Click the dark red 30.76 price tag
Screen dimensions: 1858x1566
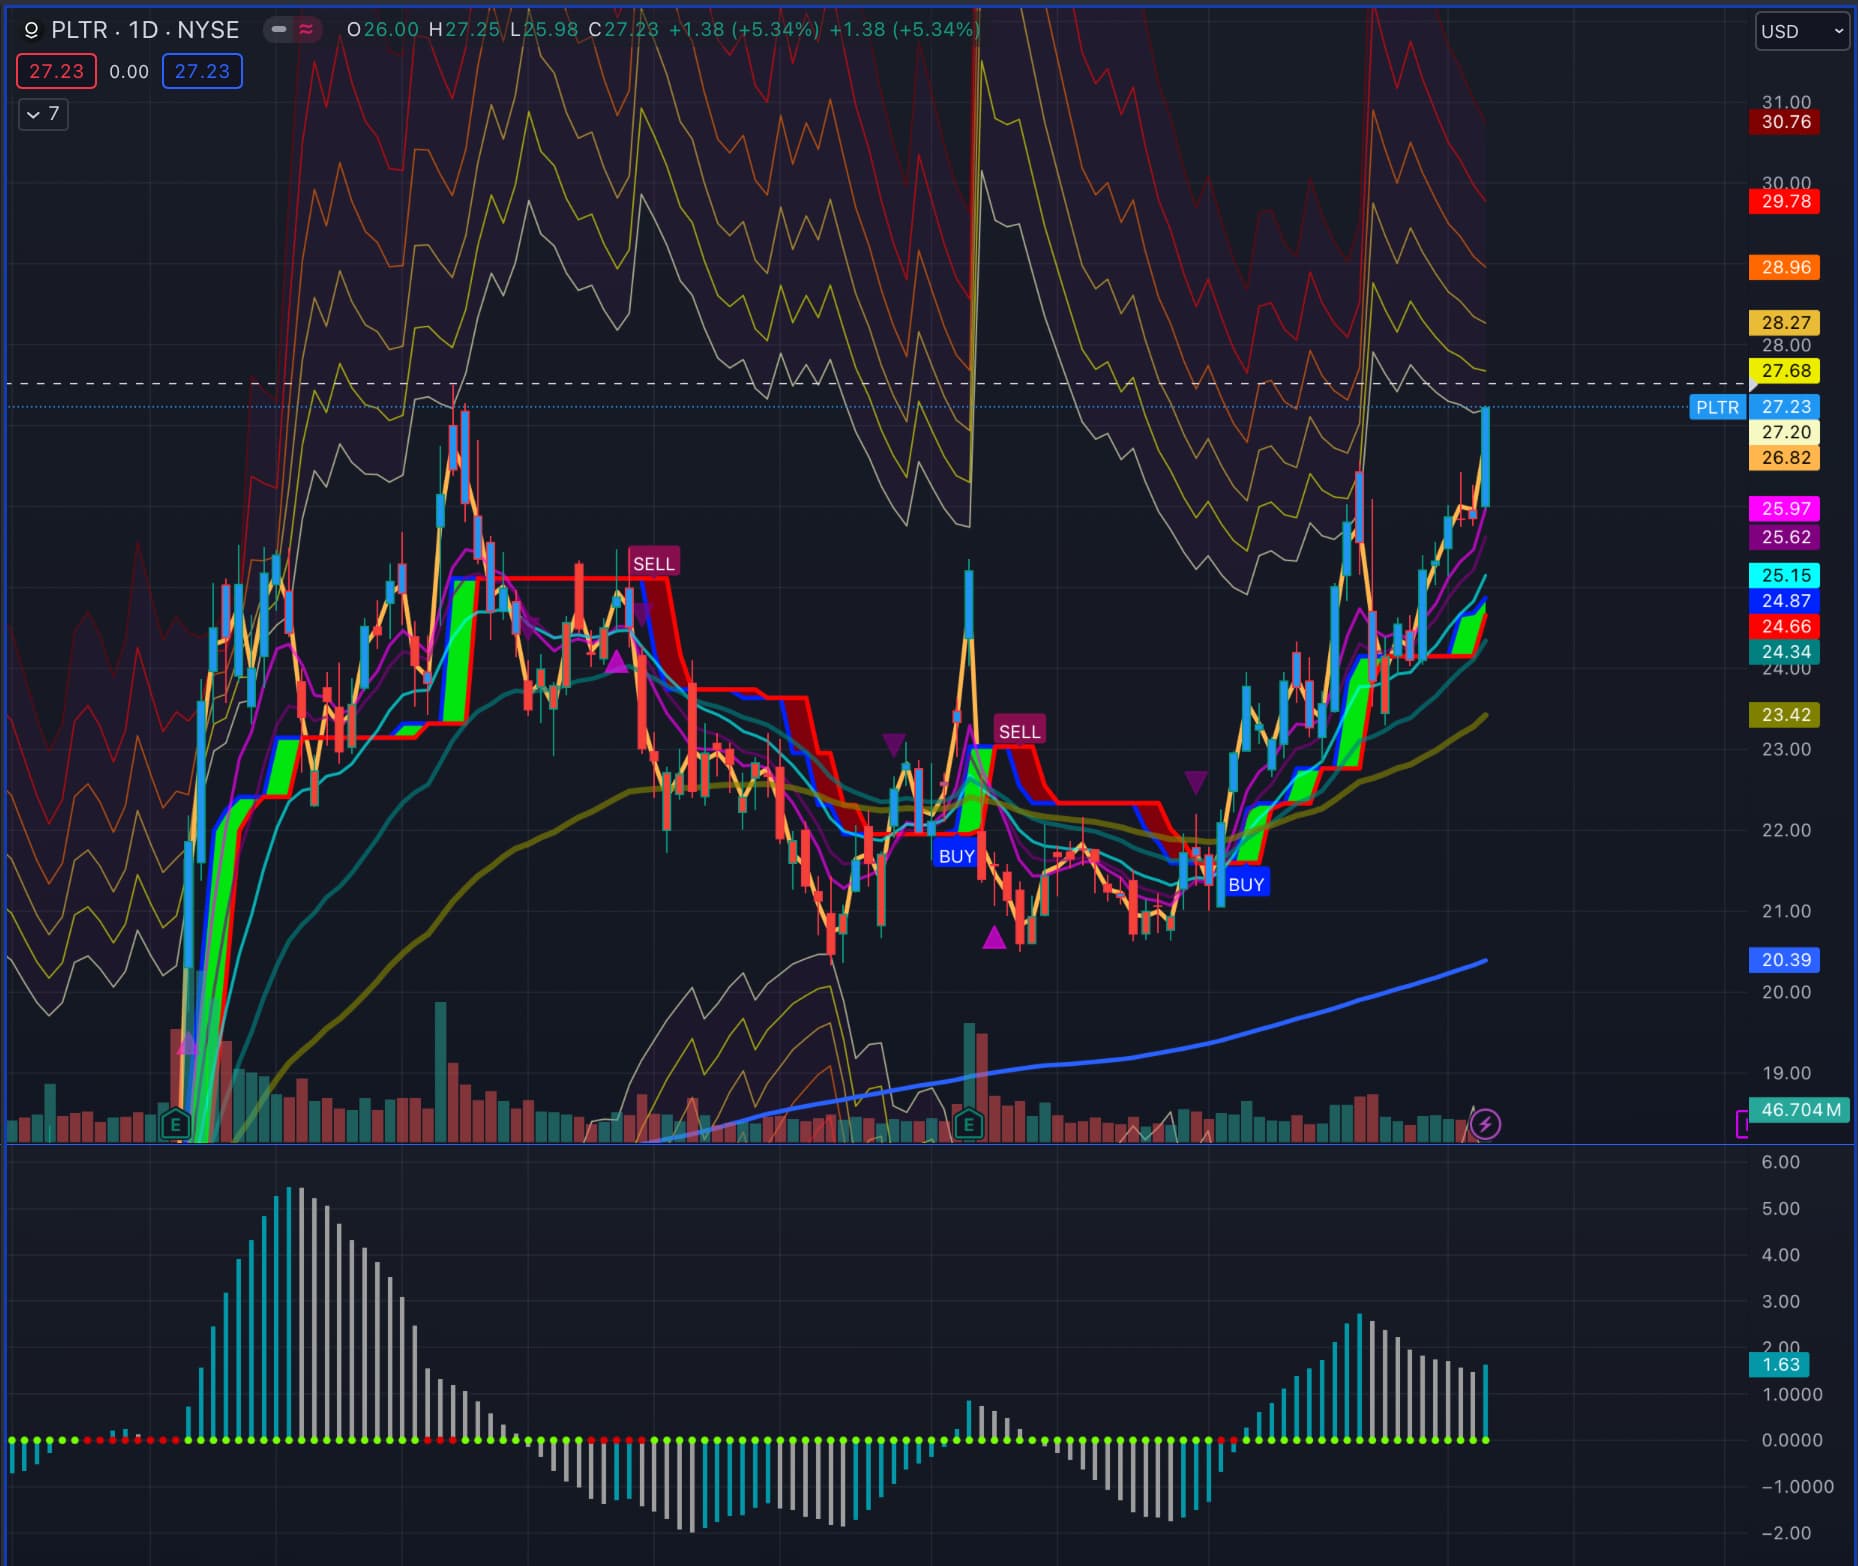(1786, 122)
